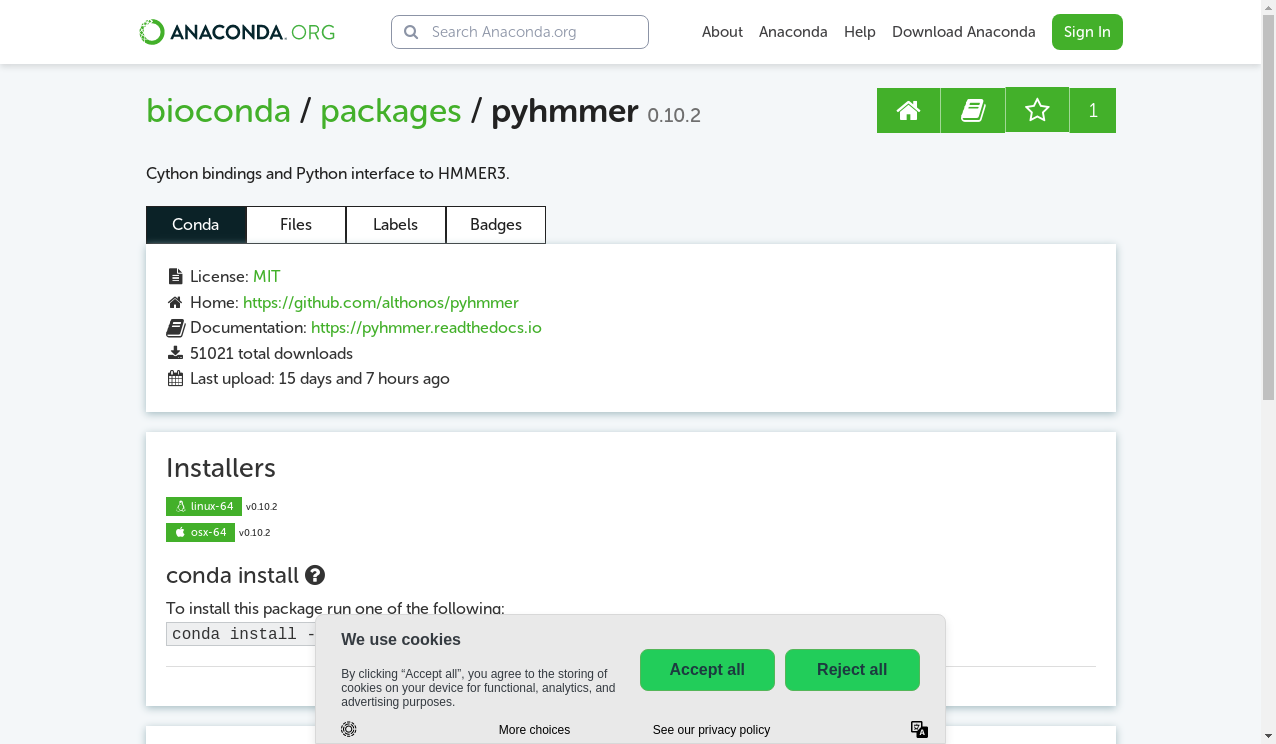Open the bioconda breadcrumb link
1276x744 pixels.
[218, 110]
